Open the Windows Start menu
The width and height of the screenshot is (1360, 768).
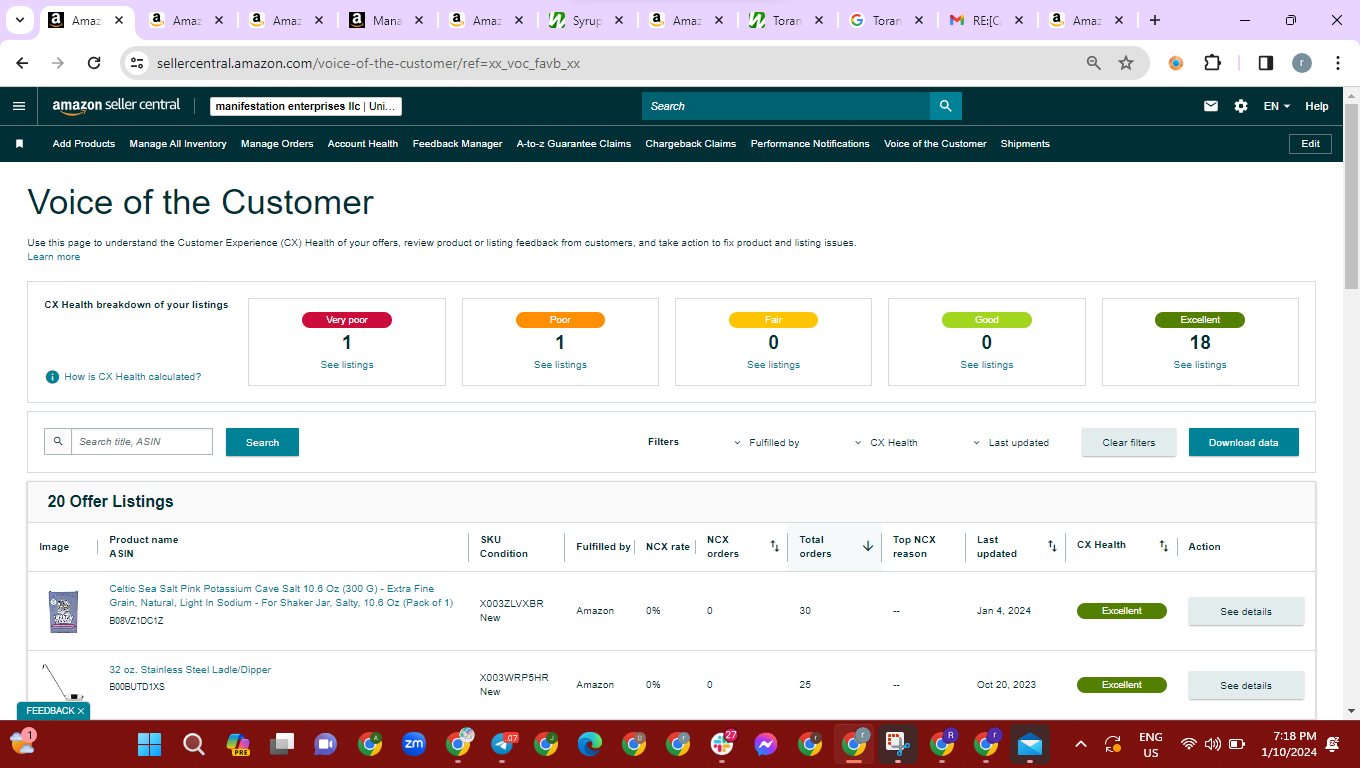coord(149,744)
